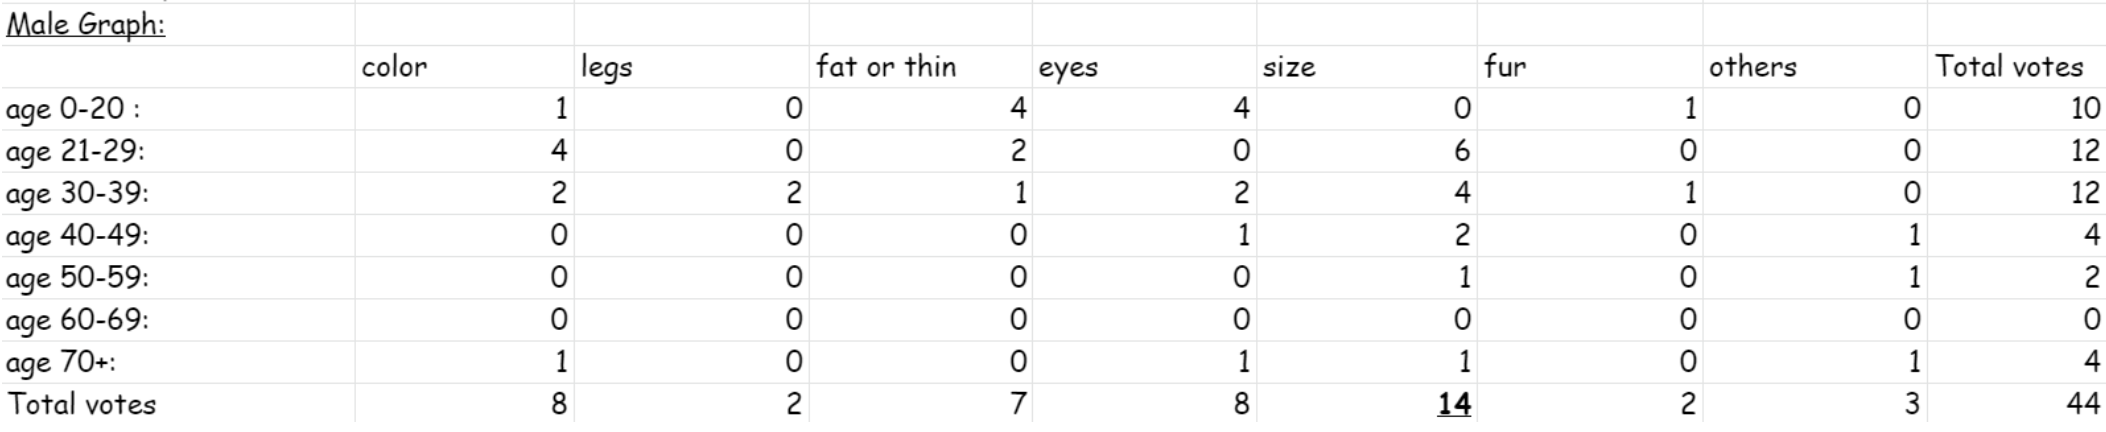Image resolution: width=2106 pixels, height=432 pixels.
Task: Select the 'fur' column header
Action: [x=1505, y=67]
